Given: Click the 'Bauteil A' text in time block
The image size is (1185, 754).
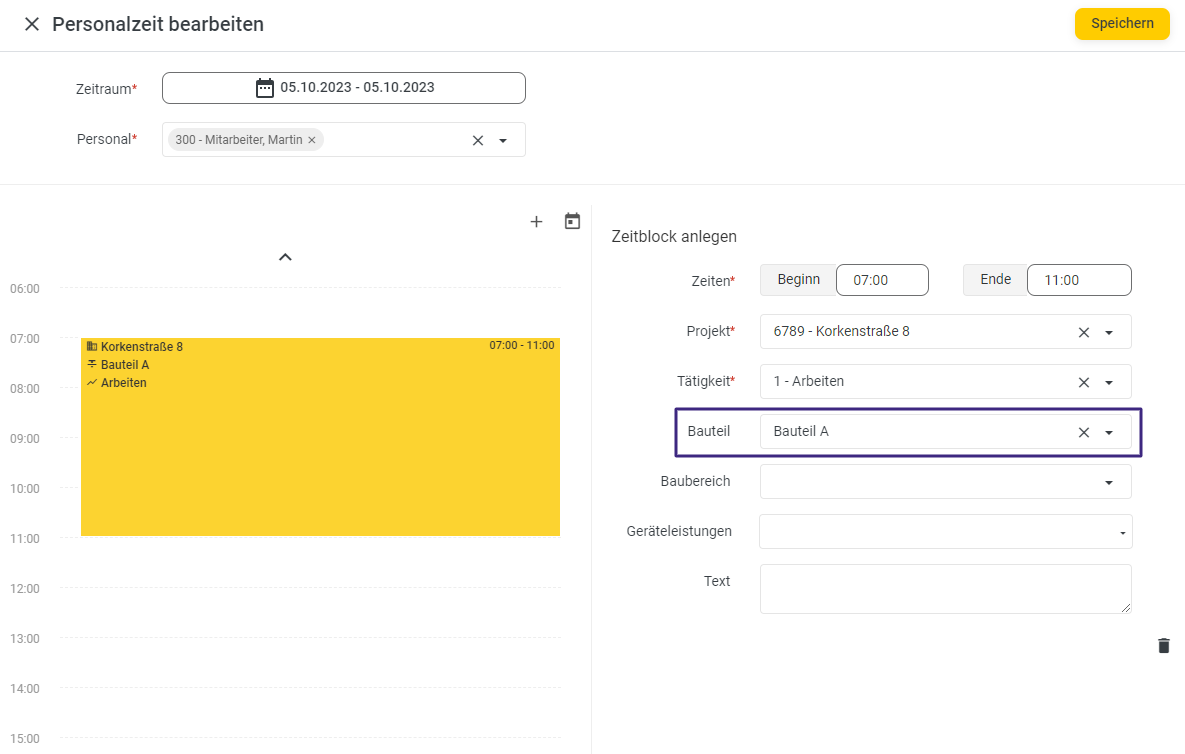Looking at the screenshot, I should point(125,365).
